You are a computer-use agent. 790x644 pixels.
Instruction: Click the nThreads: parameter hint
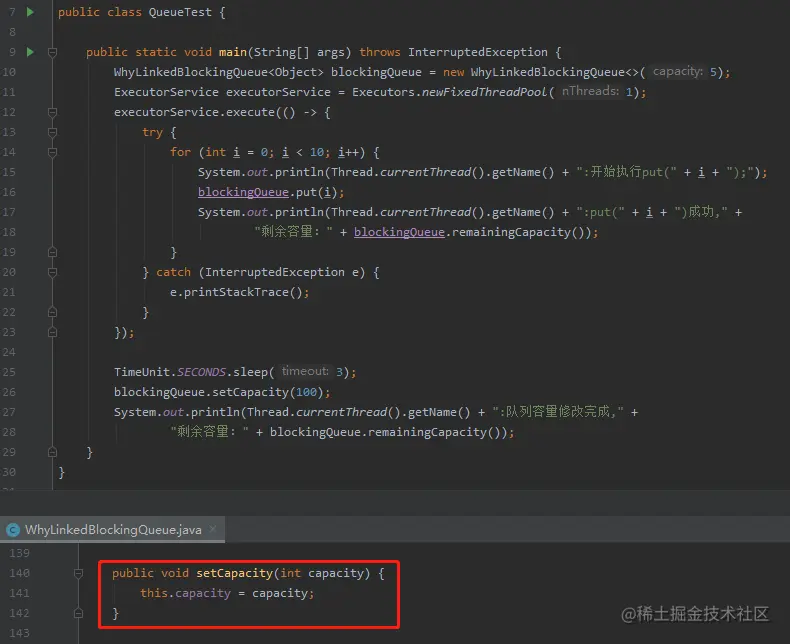[x=590, y=91]
